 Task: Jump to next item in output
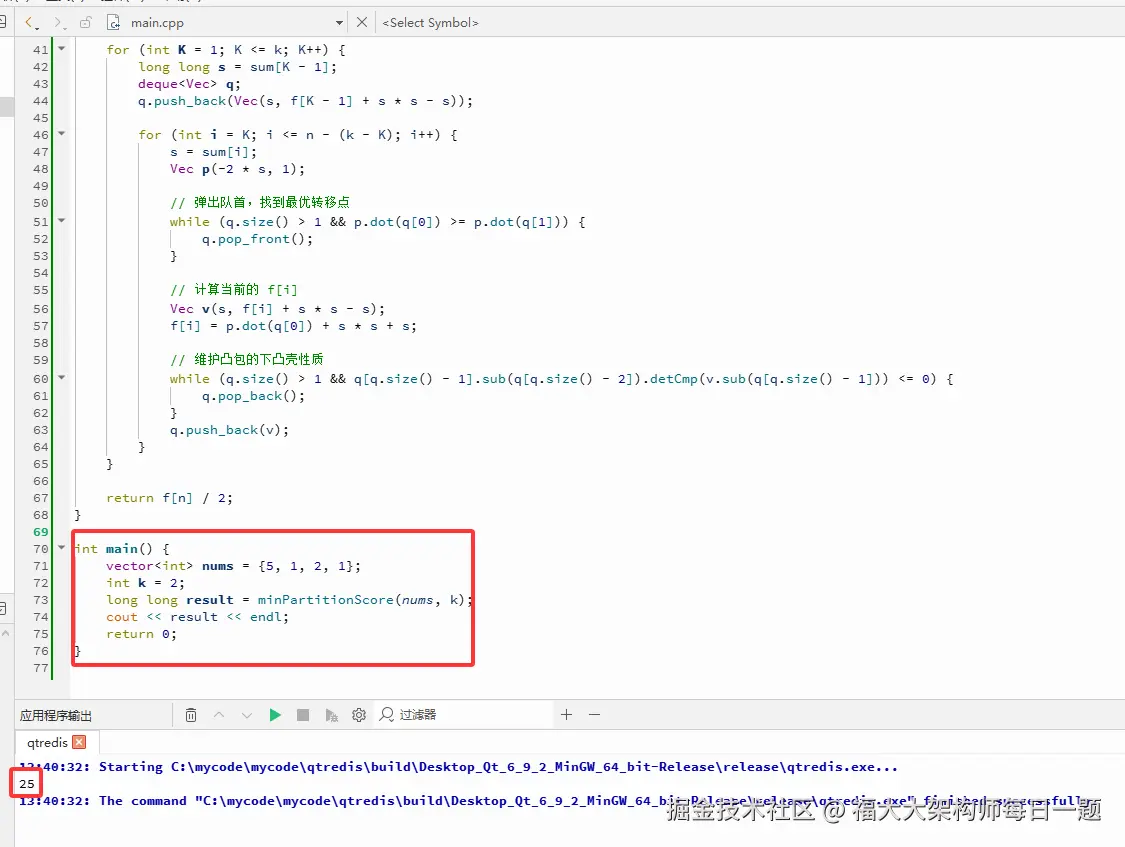point(247,715)
